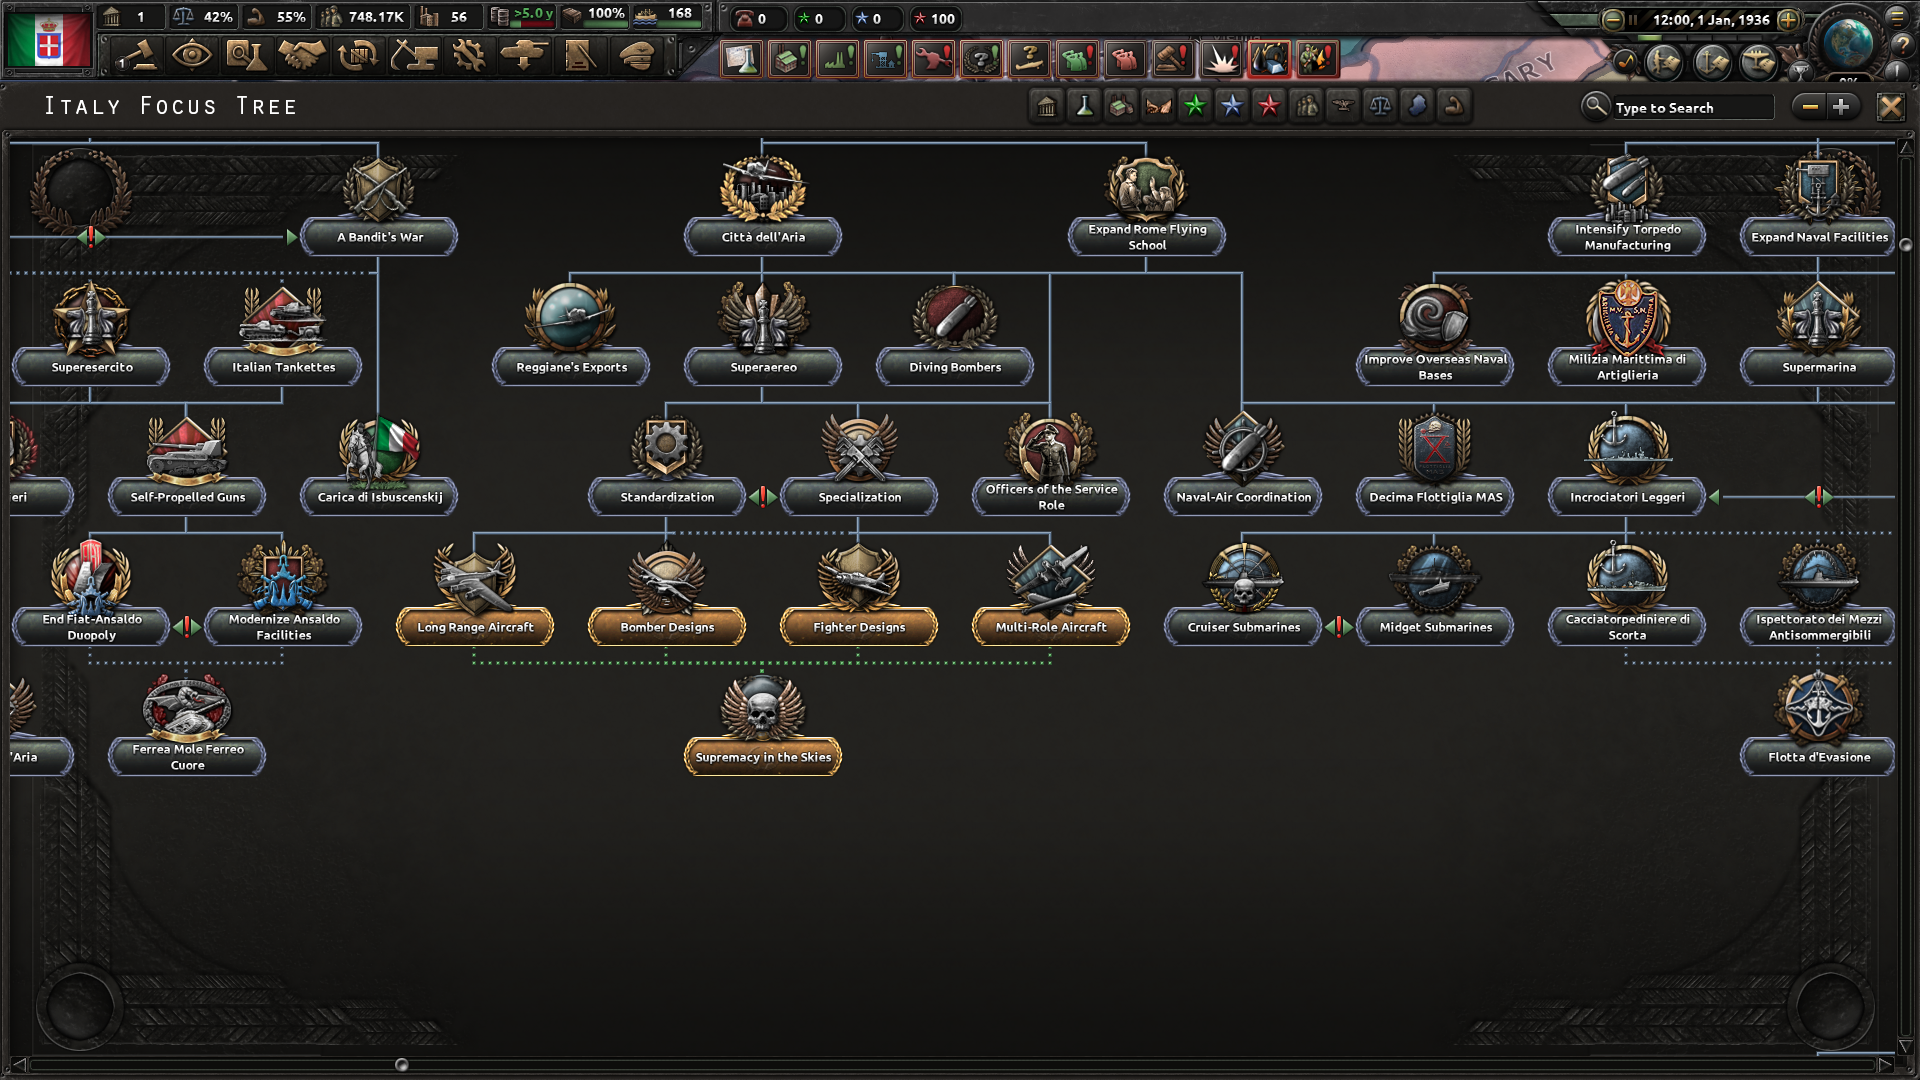Click the Italian flag country overview
Screen dimensions: 1920x1080
tap(48, 41)
